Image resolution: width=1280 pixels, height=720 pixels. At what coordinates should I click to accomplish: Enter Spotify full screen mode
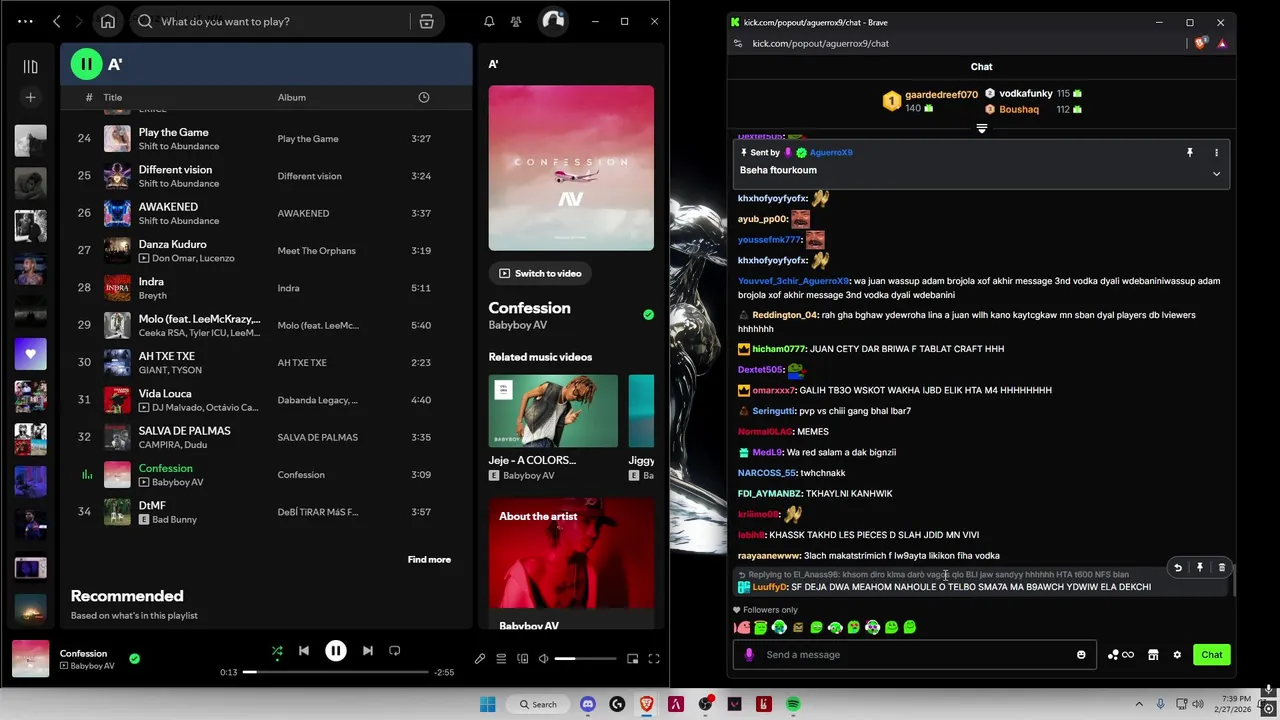(654, 658)
